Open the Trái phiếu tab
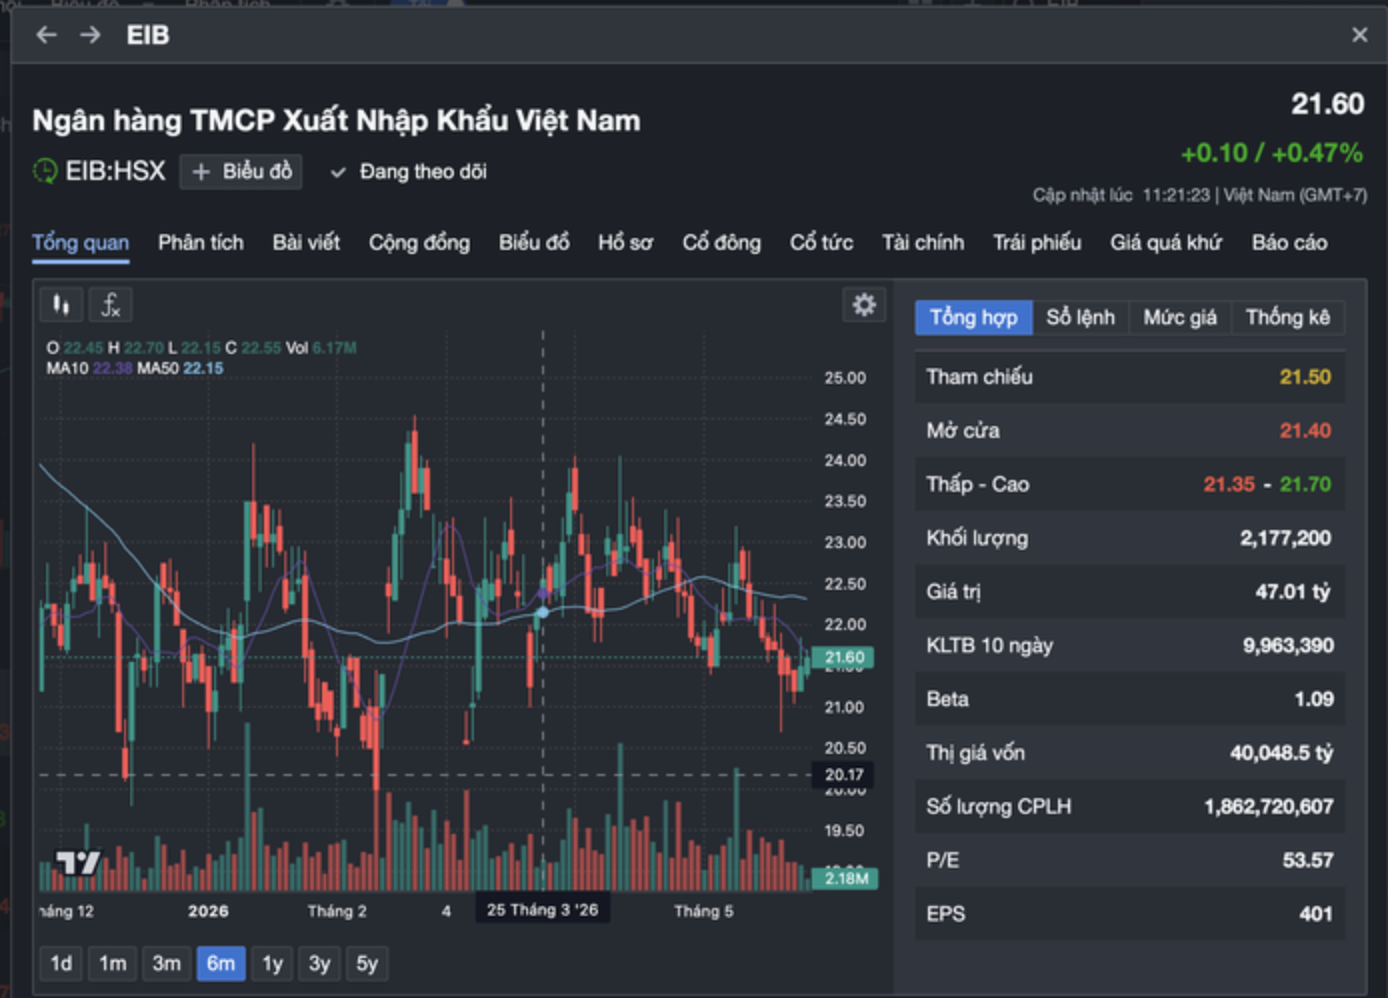 click(x=1037, y=243)
